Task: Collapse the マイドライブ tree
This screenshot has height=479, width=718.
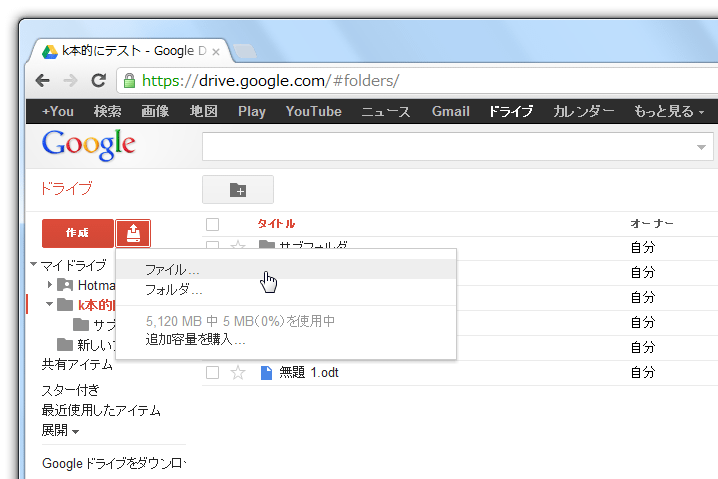Action: point(33,264)
